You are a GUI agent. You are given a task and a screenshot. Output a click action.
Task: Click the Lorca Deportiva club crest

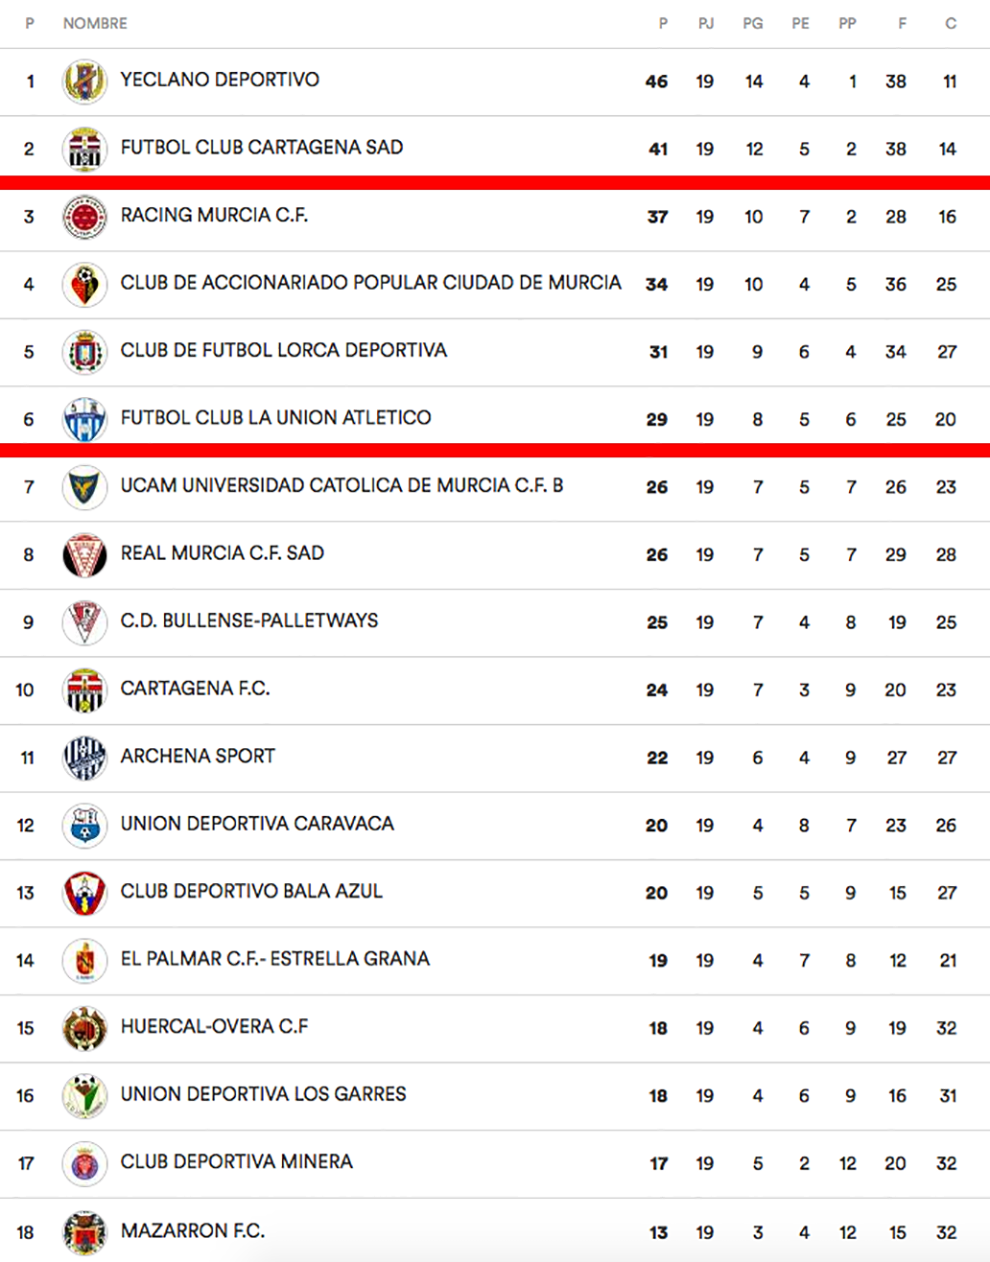85,352
